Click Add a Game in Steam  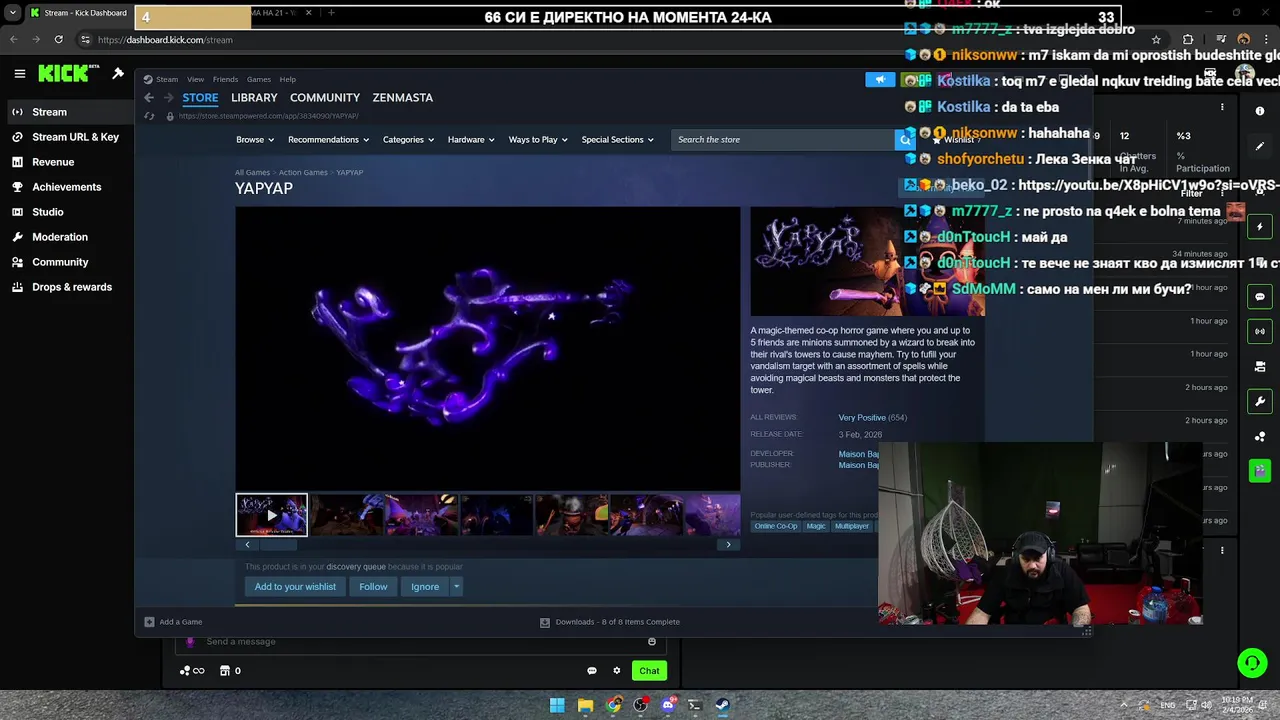coord(174,622)
